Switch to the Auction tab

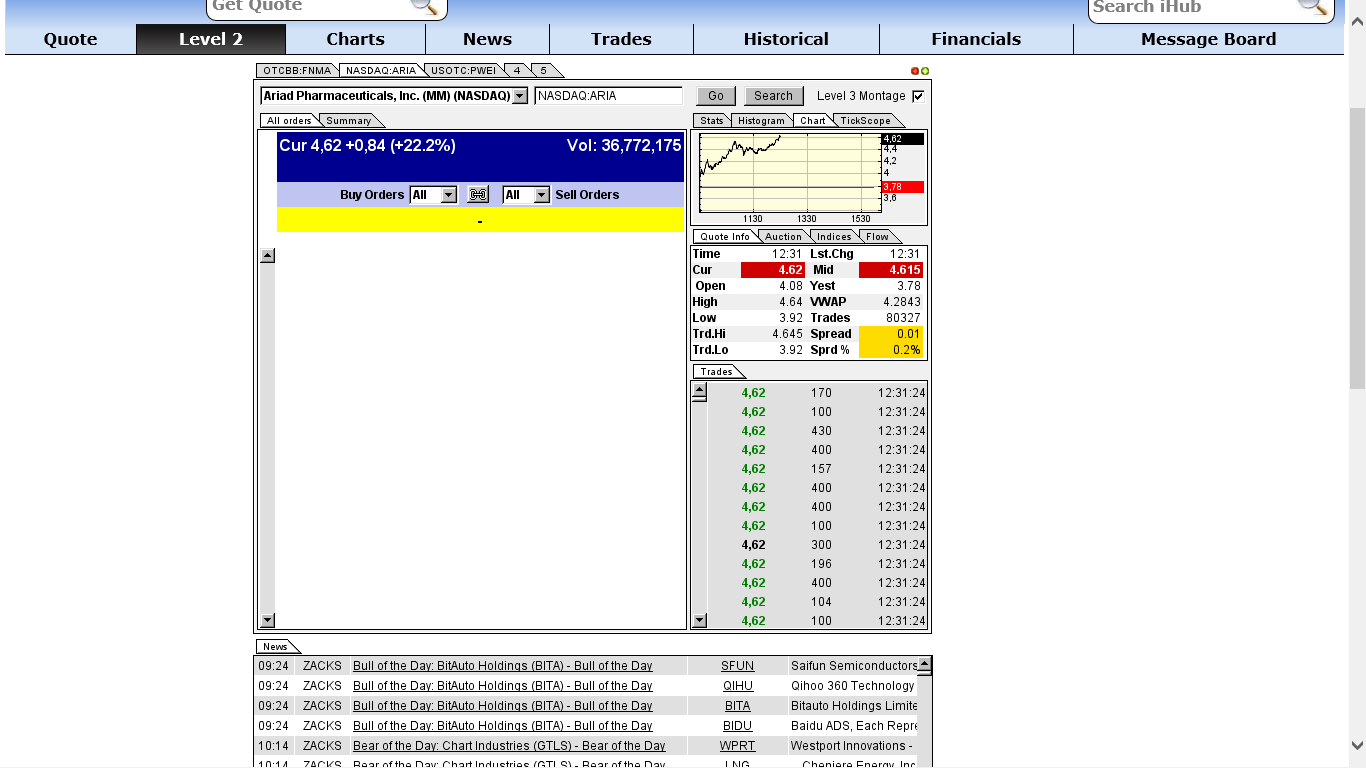[782, 236]
